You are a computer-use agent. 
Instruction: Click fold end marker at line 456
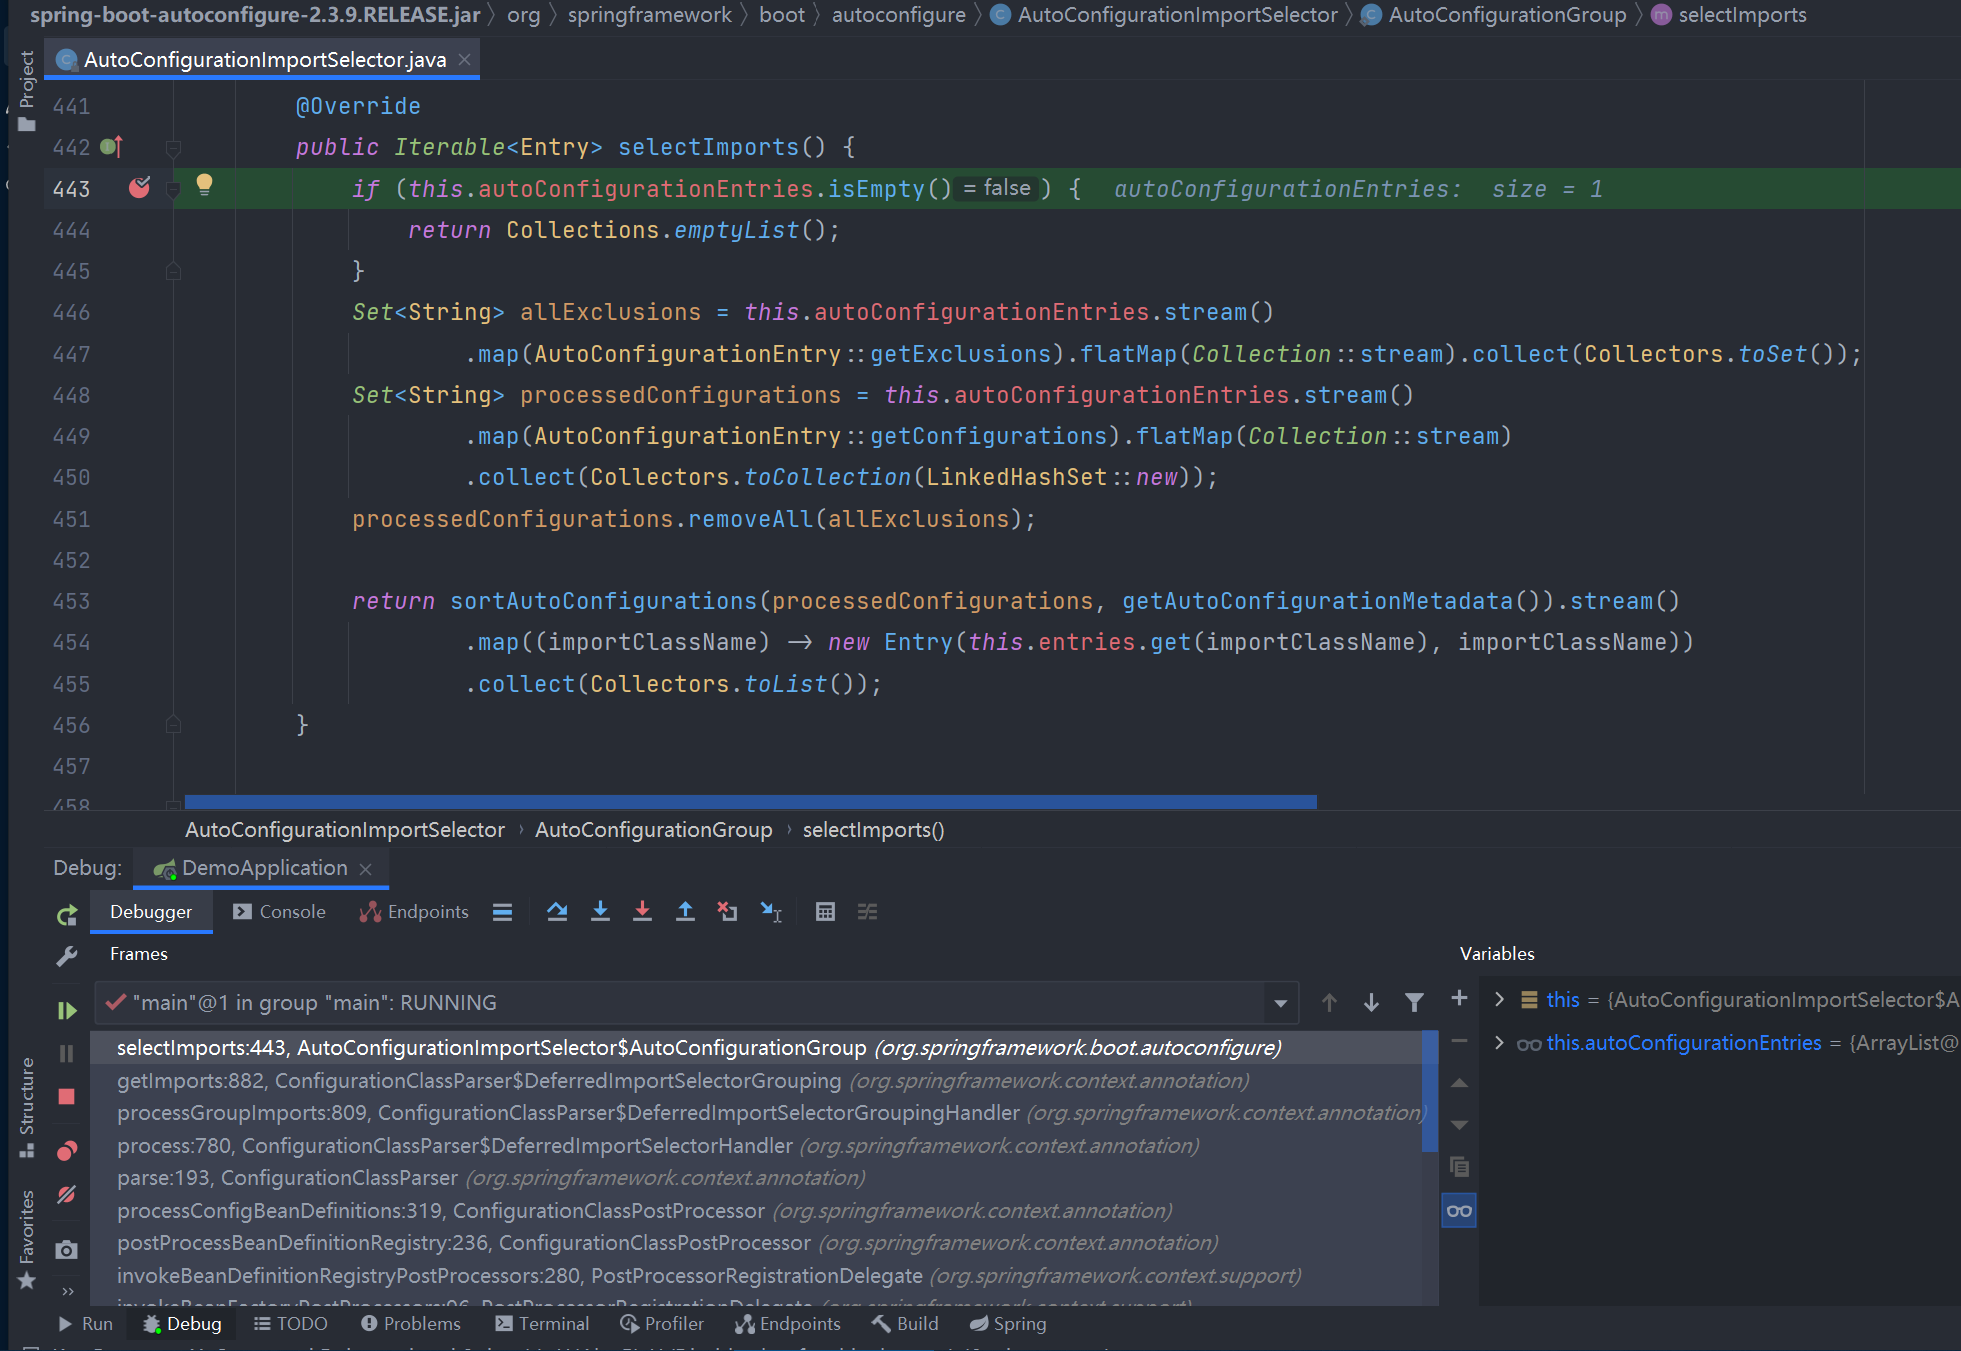(x=173, y=724)
